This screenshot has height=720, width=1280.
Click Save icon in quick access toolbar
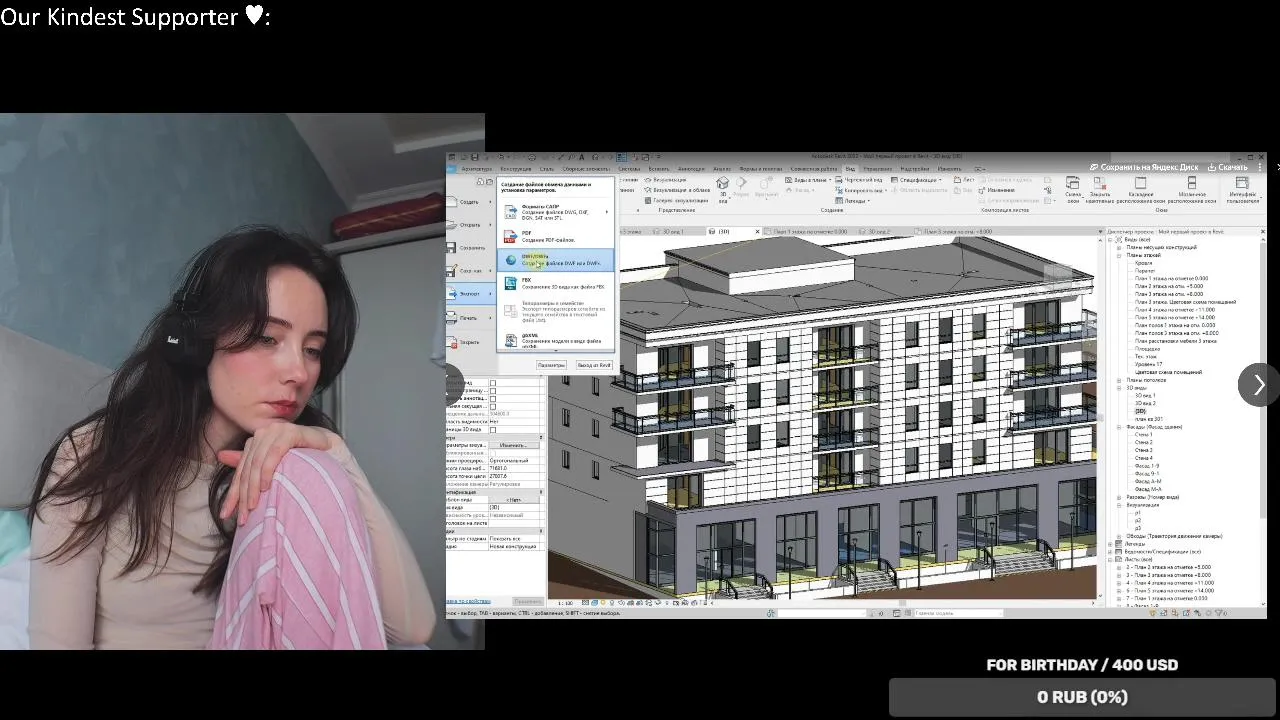click(x=475, y=157)
